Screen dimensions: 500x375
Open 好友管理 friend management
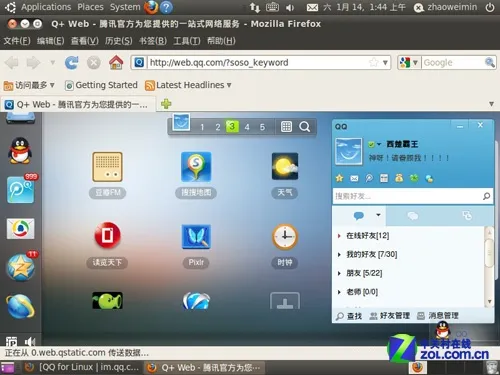coord(390,316)
